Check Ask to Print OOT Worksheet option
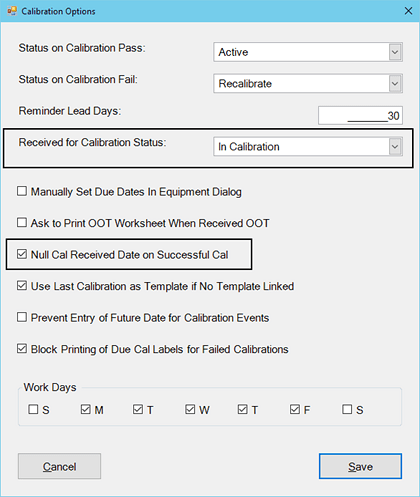The height and width of the screenshot is (497, 420). tap(22, 223)
